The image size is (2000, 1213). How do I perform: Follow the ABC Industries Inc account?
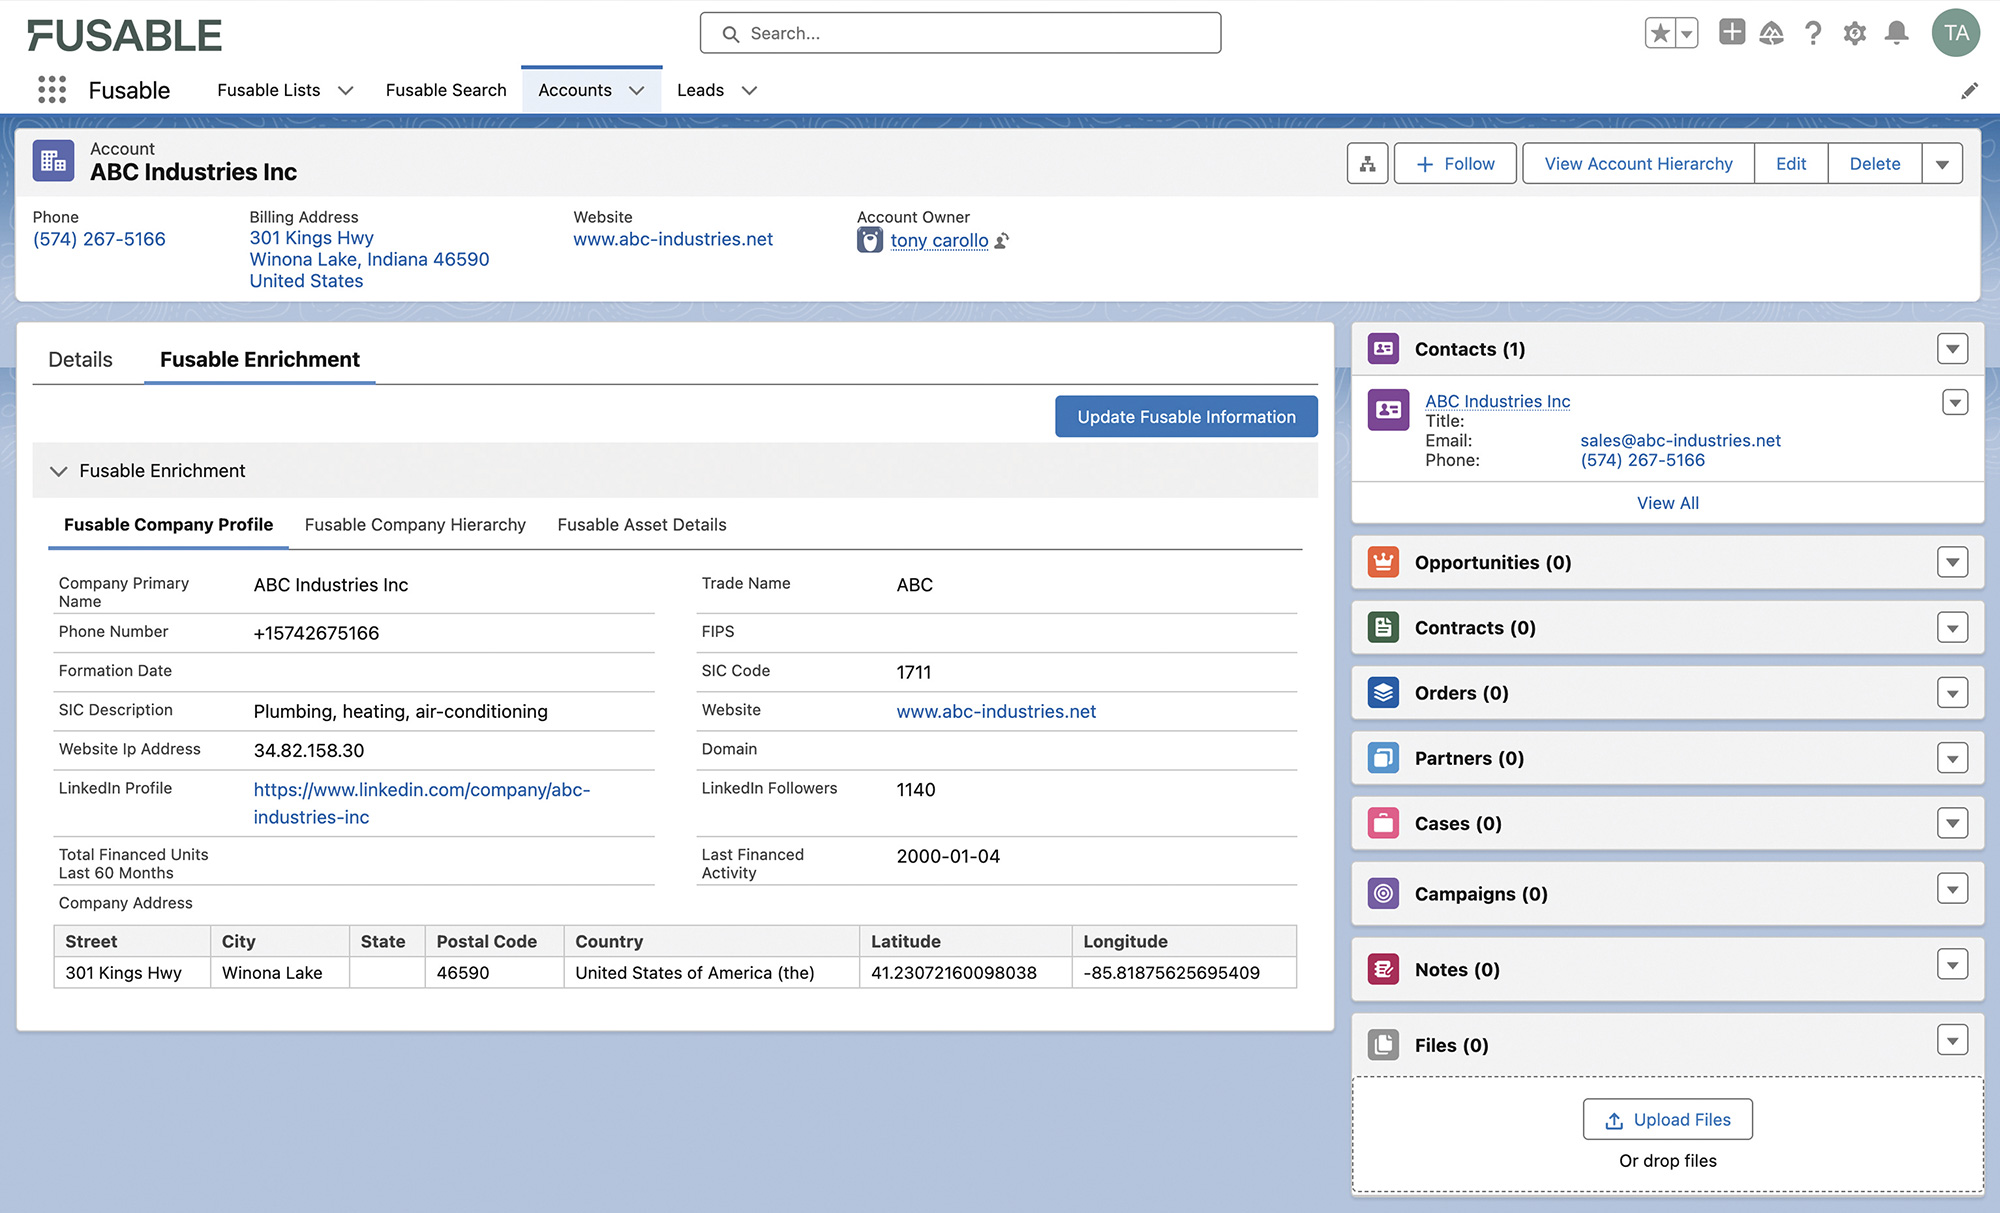pyautogui.click(x=1454, y=163)
